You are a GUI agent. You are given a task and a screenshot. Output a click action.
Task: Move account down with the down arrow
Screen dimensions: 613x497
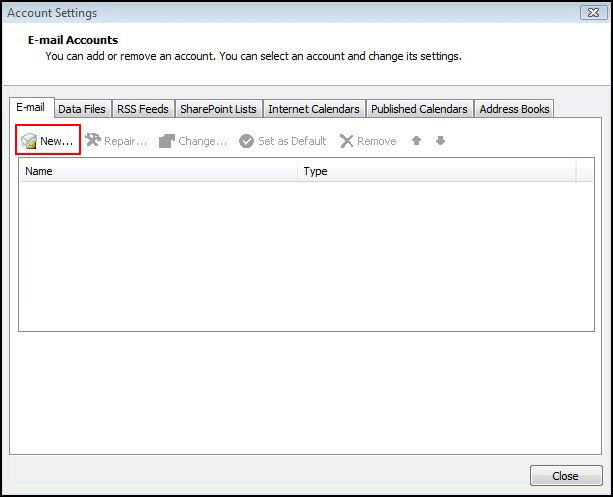click(440, 141)
